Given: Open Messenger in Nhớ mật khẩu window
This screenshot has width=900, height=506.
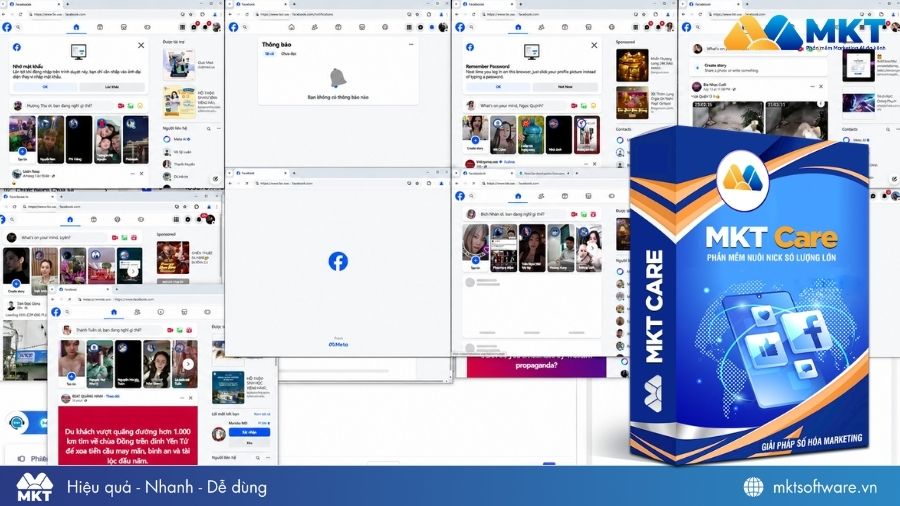Looking at the screenshot, I should click(x=194, y=27).
